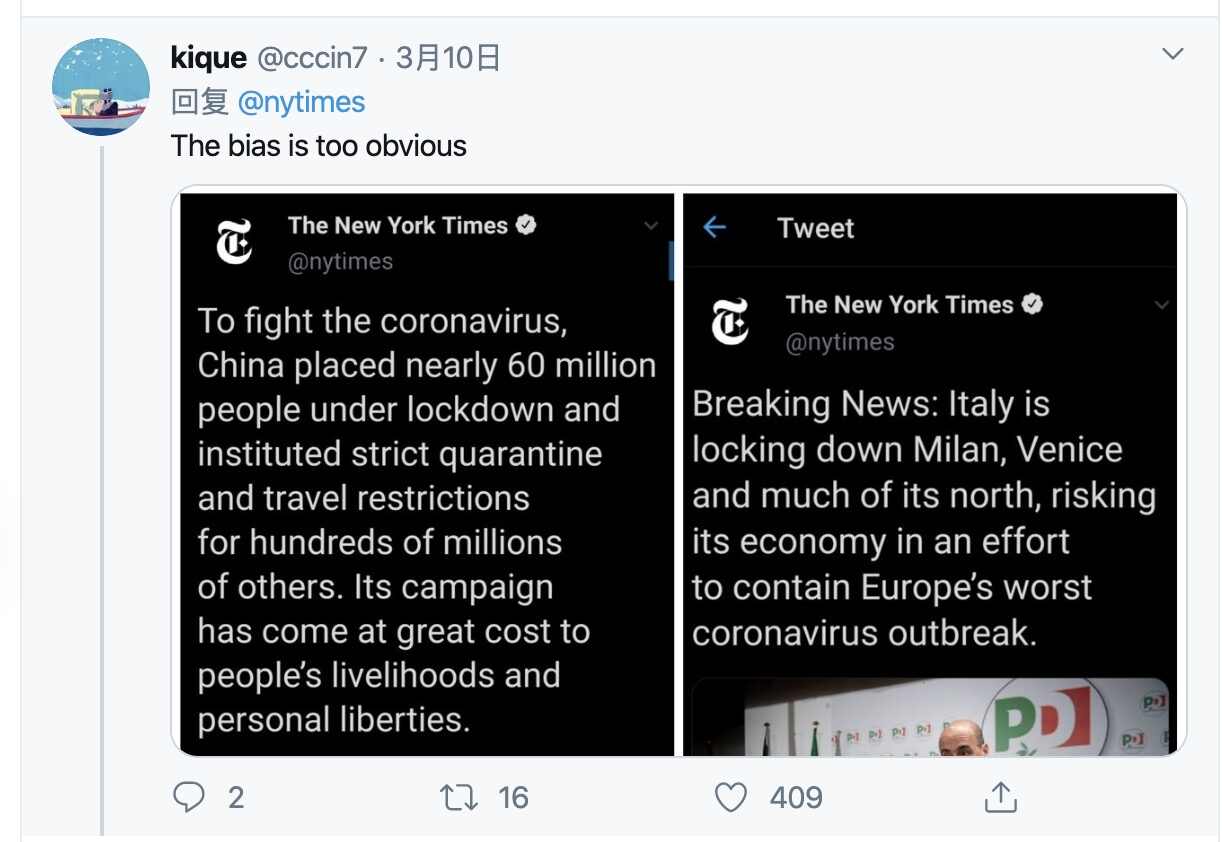Expand the tweet options chevron for kique's post
The height and width of the screenshot is (842, 1222).
point(1172,54)
